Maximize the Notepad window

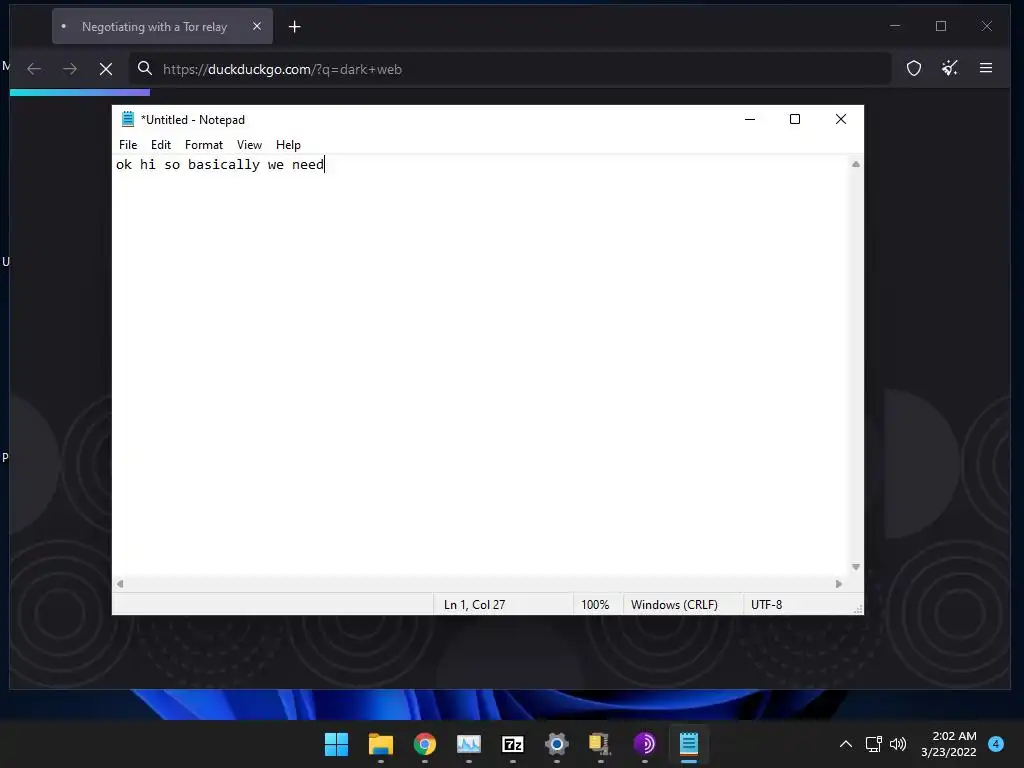click(x=795, y=119)
